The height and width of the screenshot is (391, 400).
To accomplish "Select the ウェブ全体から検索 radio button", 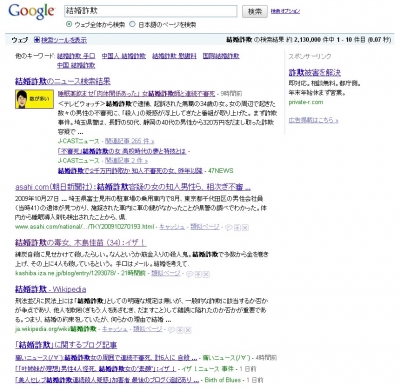I will tap(69, 24).
